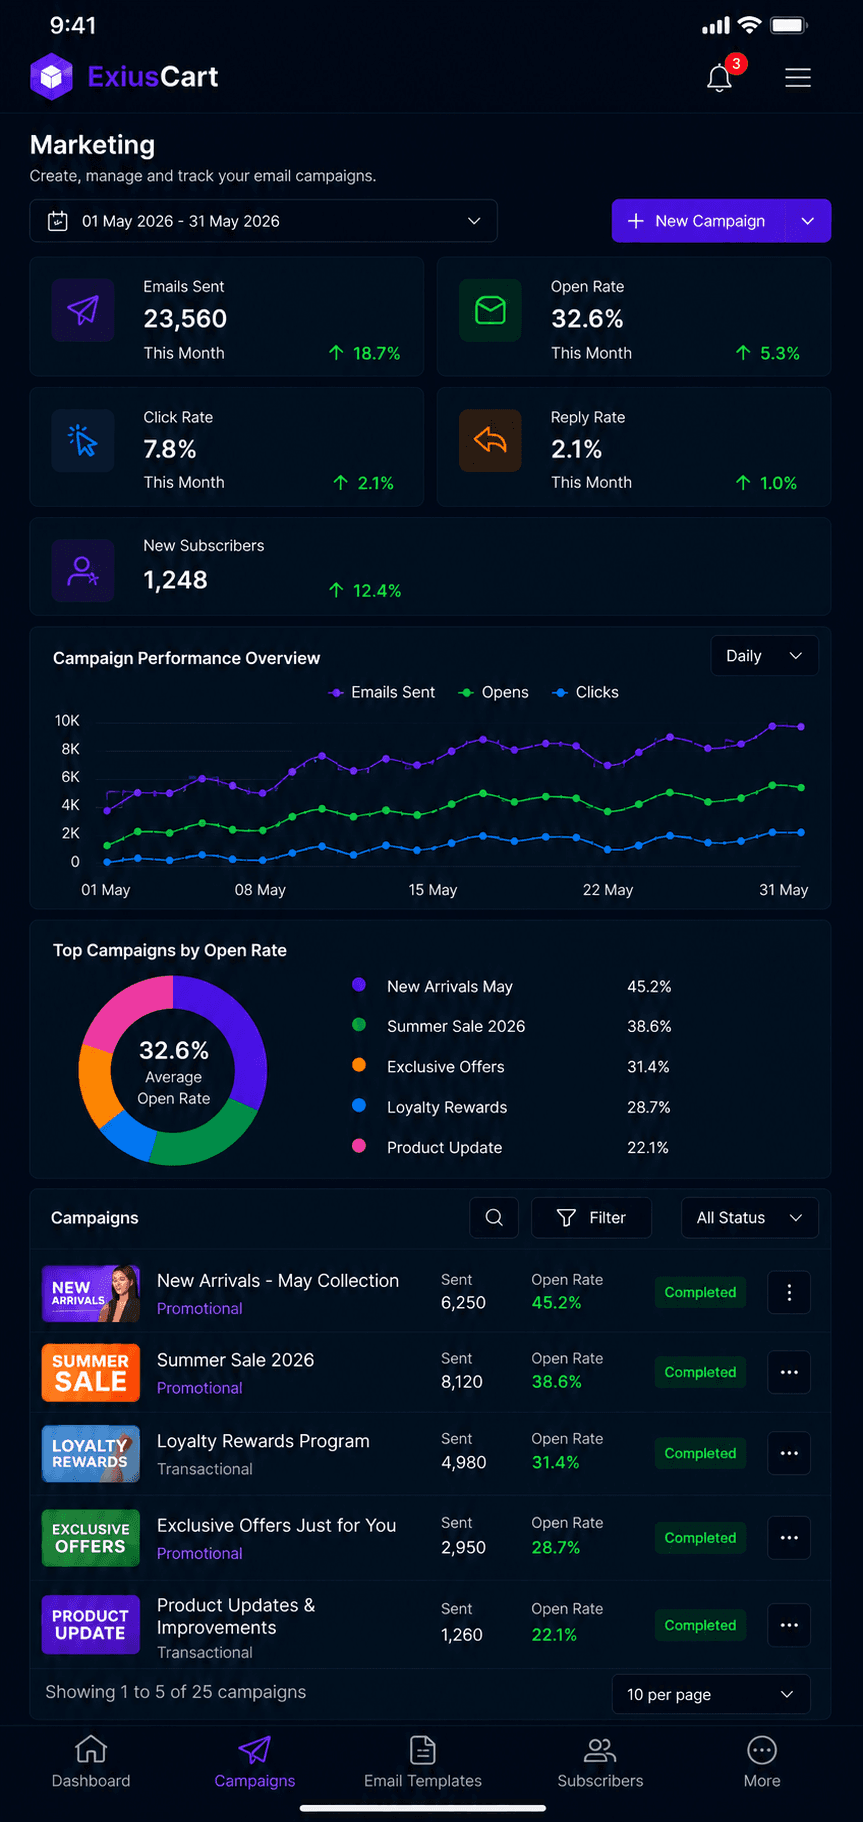Expand the New Campaign split arrow
This screenshot has width=863, height=1822.
(x=808, y=221)
